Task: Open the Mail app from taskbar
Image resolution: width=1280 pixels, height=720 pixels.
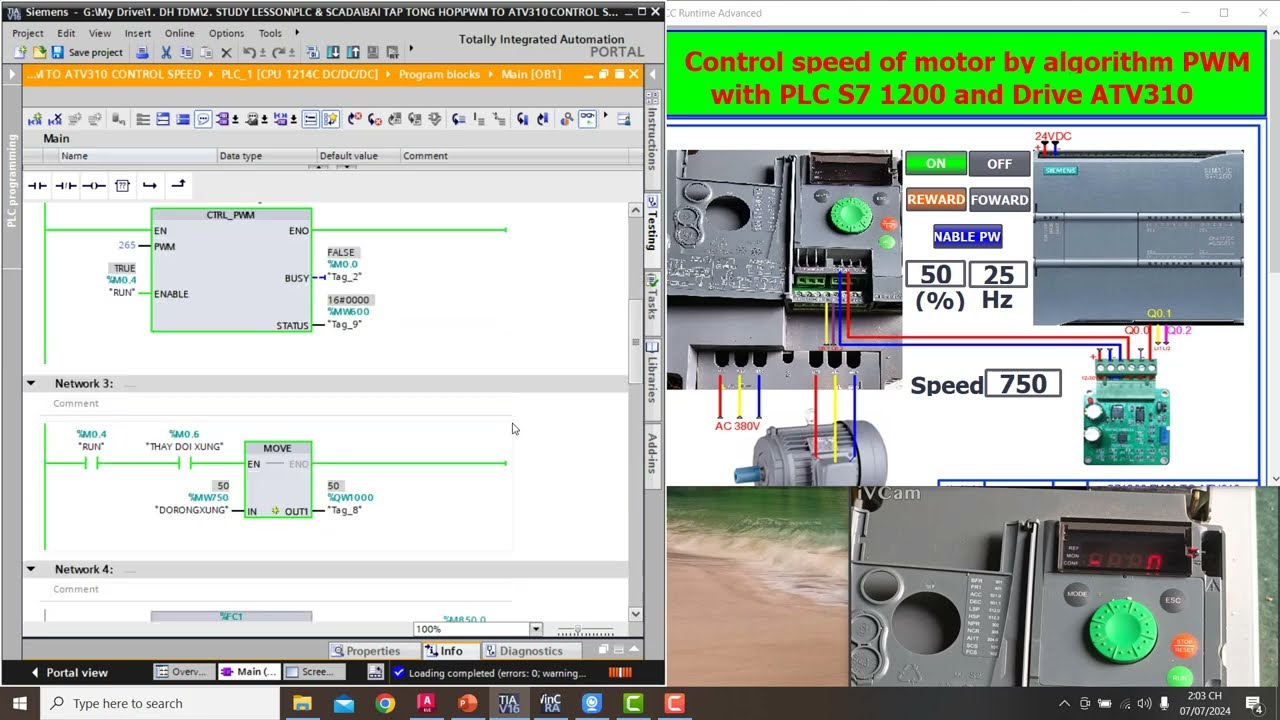Action: point(344,703)
